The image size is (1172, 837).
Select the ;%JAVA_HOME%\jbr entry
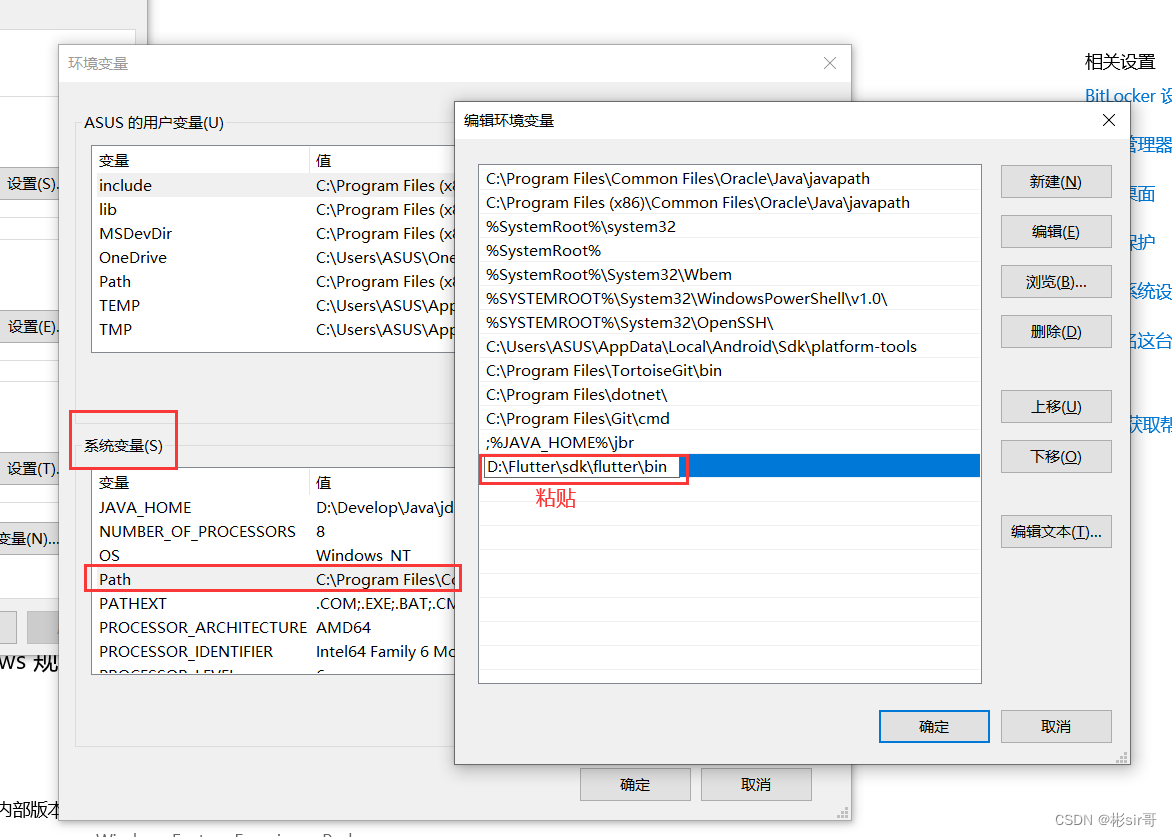730,442
